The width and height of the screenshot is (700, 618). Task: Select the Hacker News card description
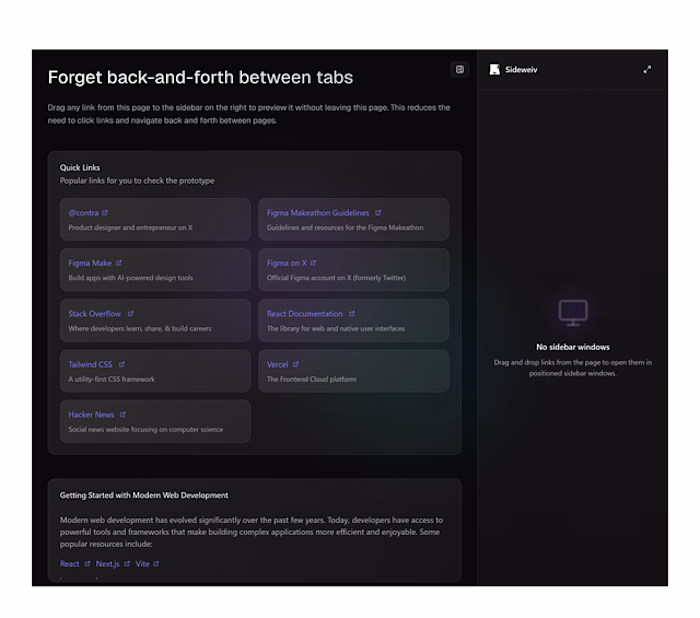point(145,430)
